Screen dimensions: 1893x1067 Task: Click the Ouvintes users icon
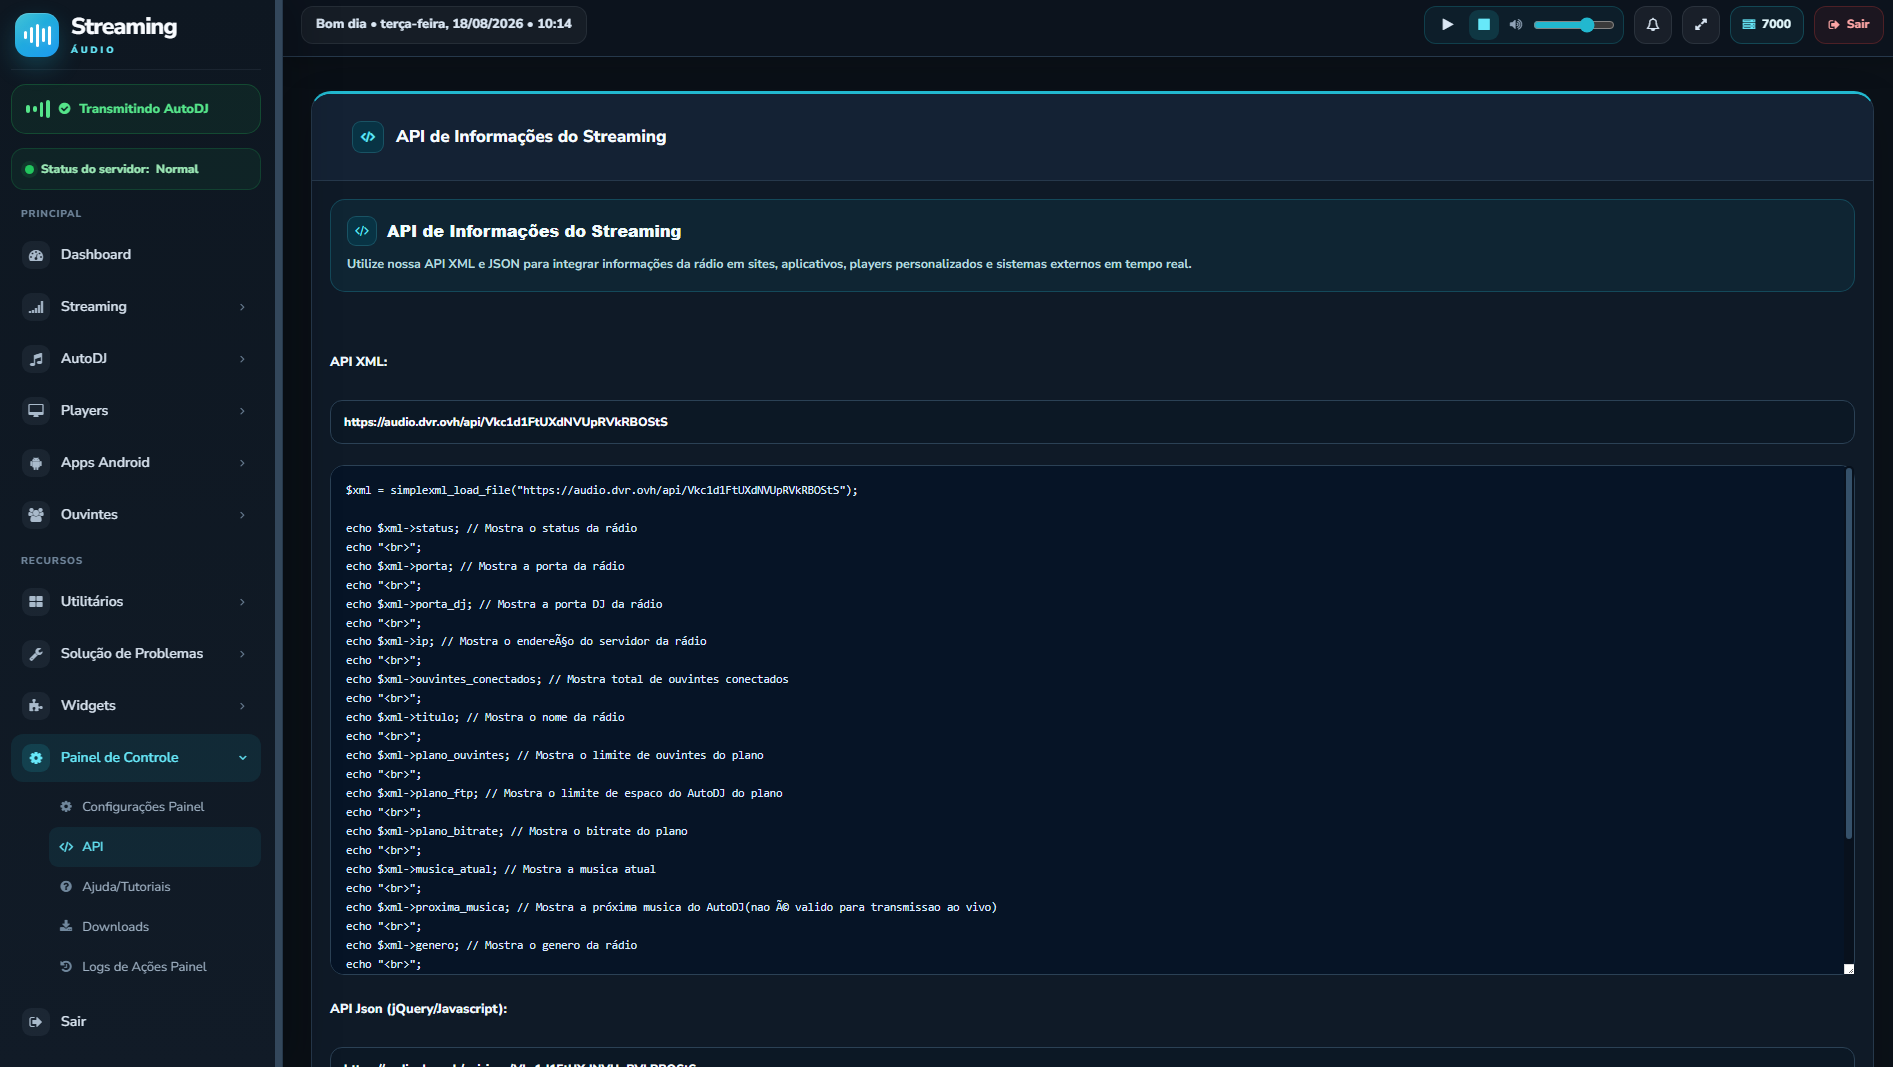coord(36,515)
